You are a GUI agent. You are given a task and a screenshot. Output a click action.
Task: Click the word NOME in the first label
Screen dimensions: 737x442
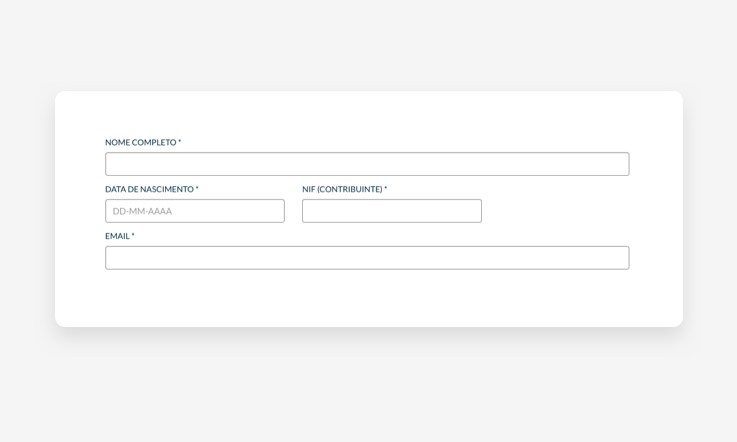click(x=117, y=143)
